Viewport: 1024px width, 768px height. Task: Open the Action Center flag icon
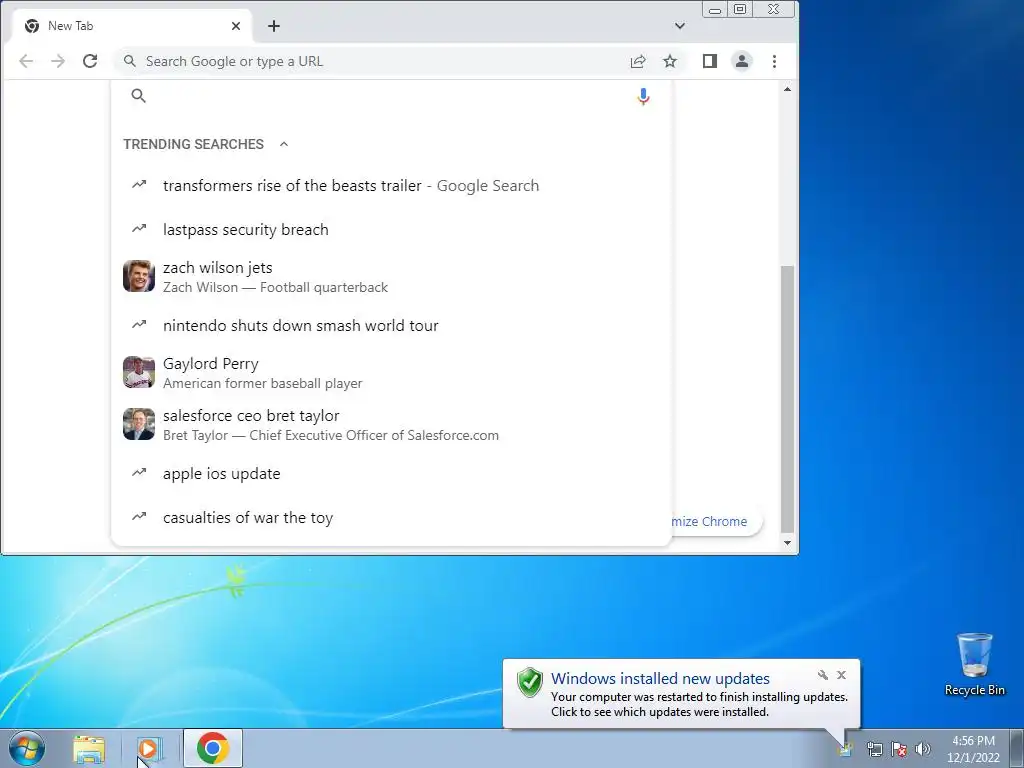pyautogui.click(x=899, y=749)
